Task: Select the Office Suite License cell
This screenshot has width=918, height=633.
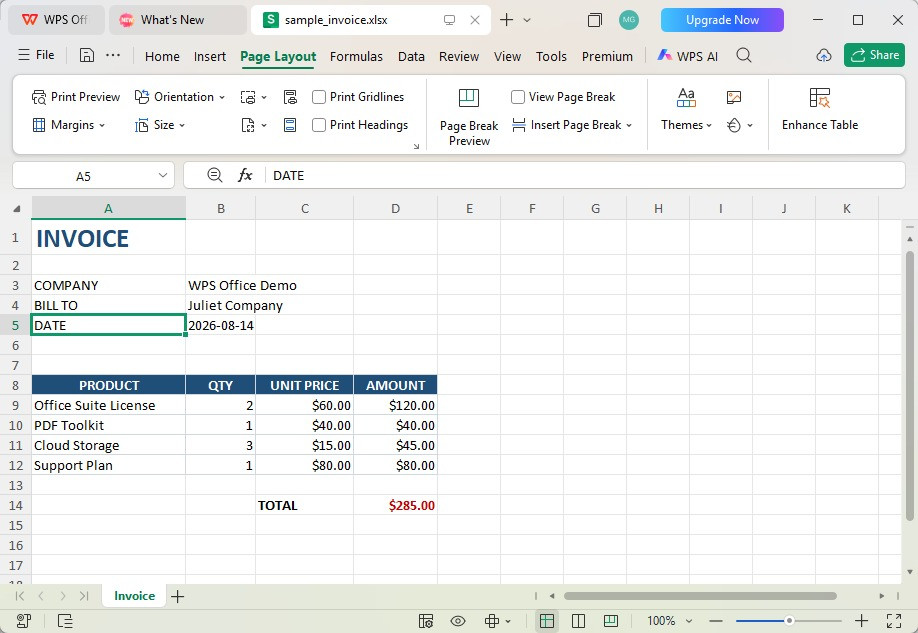Action: [x=108, y=405]
